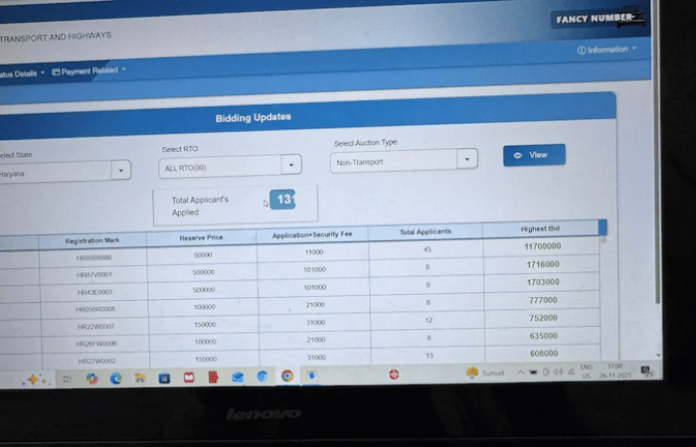Click the Reserve Price column header
The image size is (696, 447).
201,238
